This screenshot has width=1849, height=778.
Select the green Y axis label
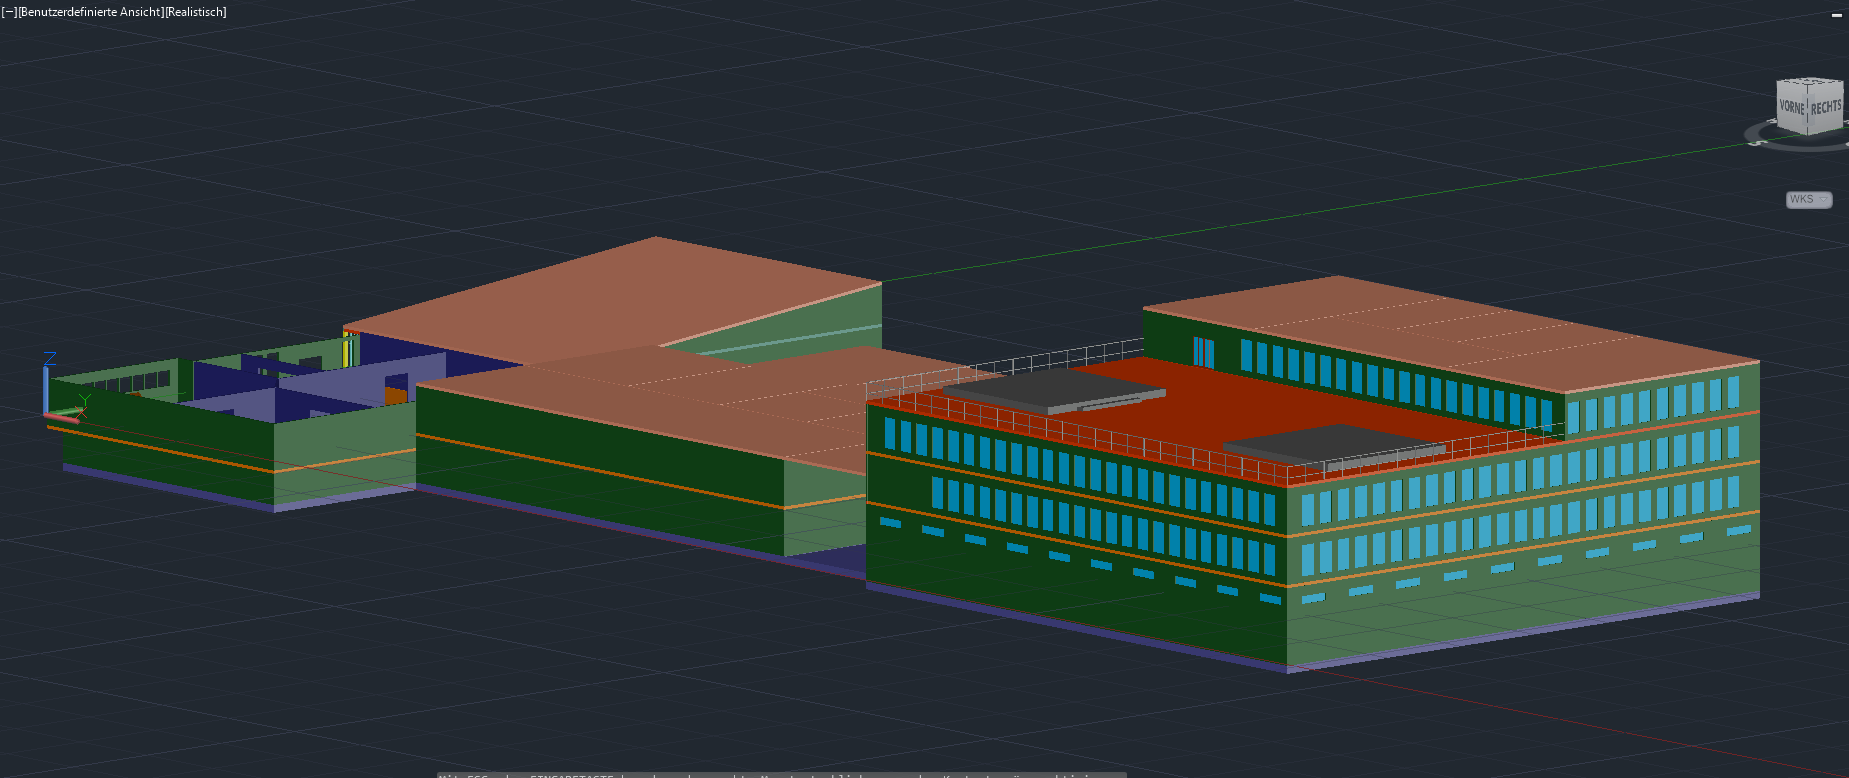click(85, 400)
